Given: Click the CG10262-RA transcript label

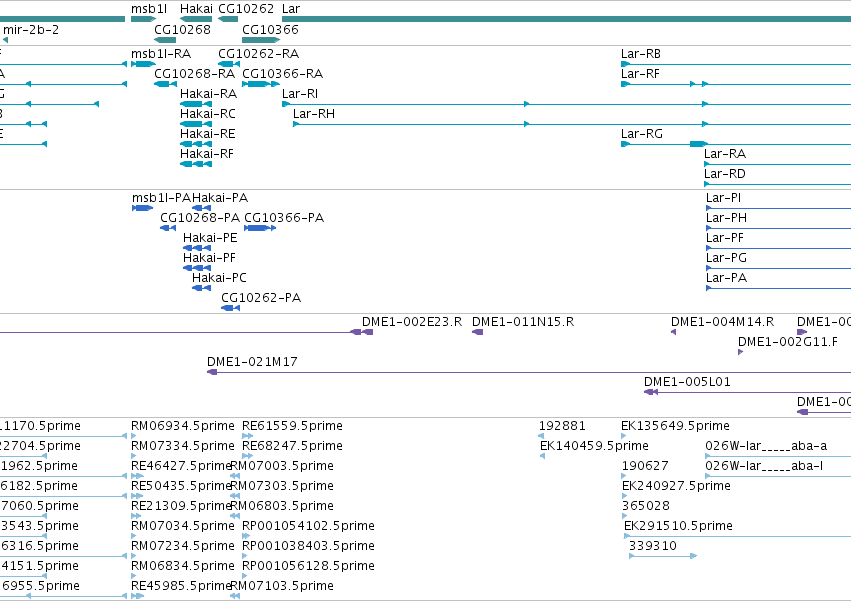Looking at the screenshot, I should (258, 54).
